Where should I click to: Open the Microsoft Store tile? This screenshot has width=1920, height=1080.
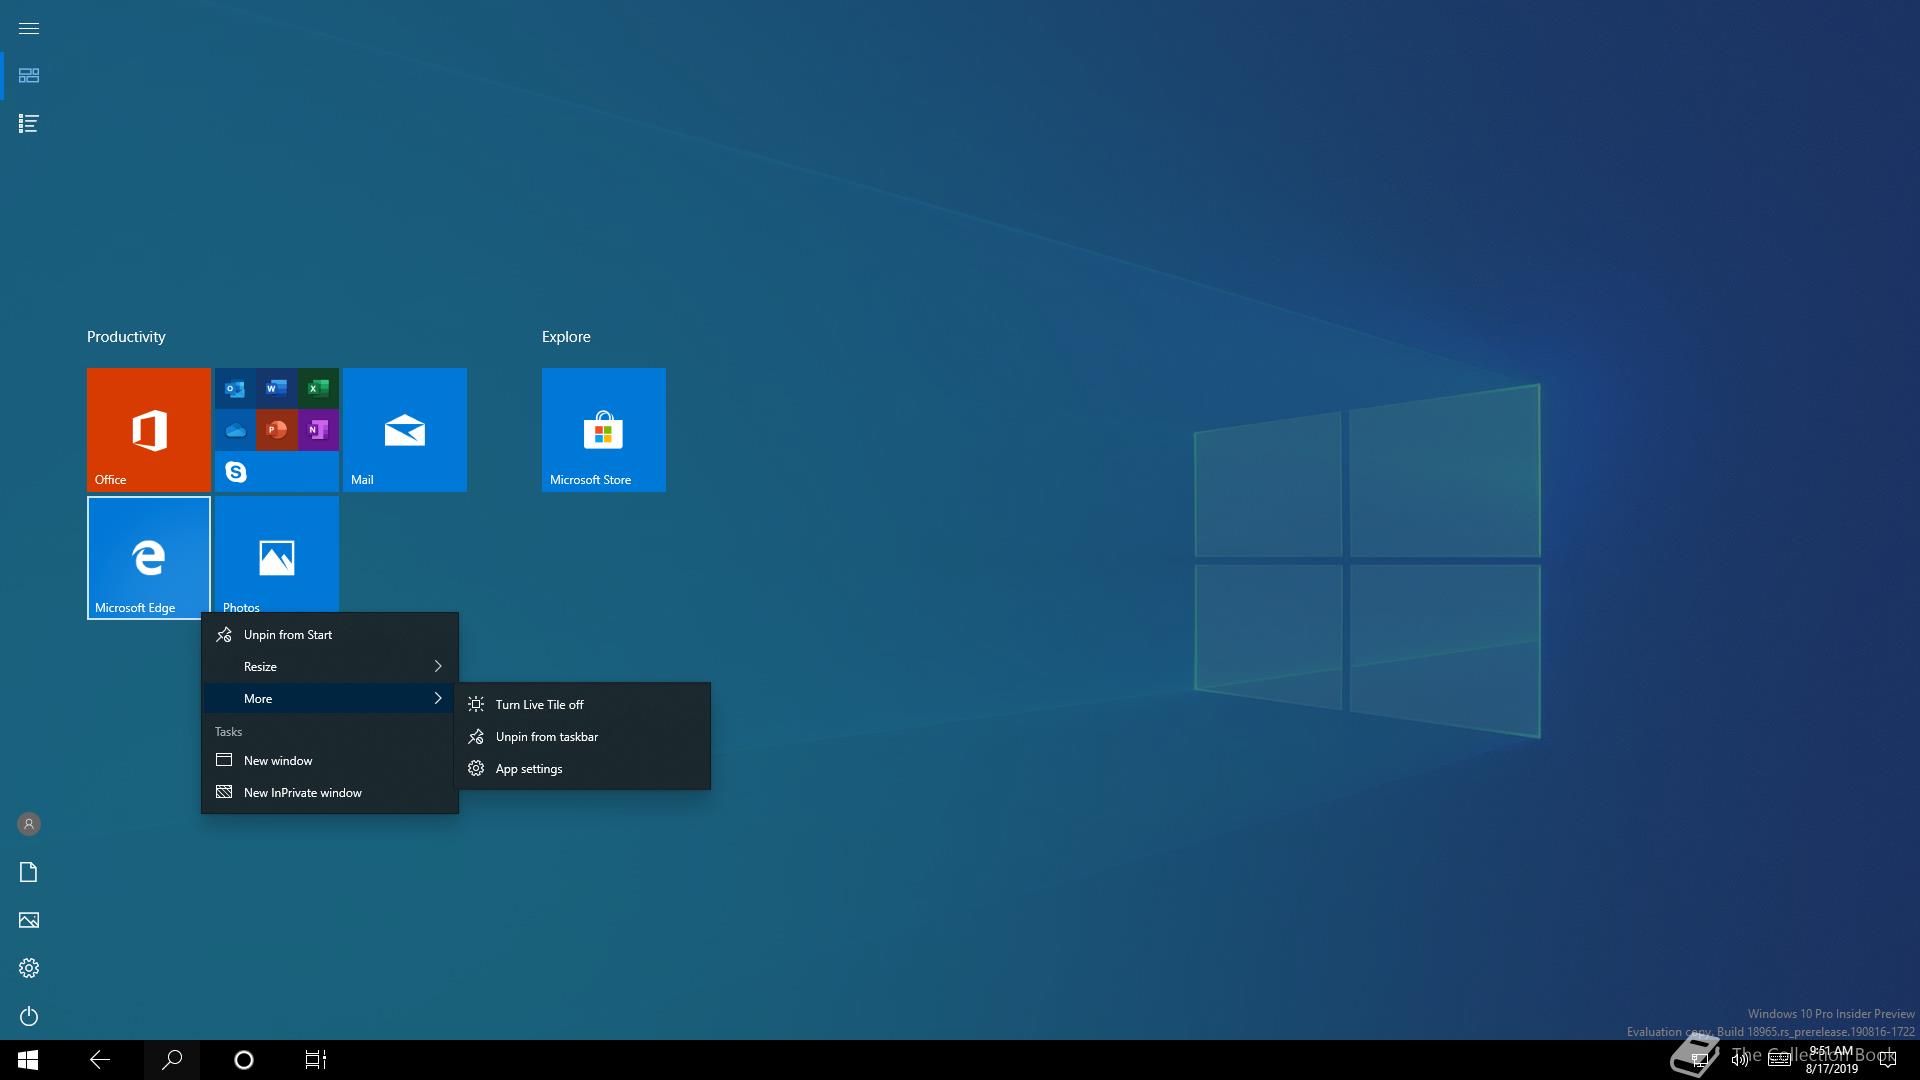pyautogui.click(x=604, y=430)
